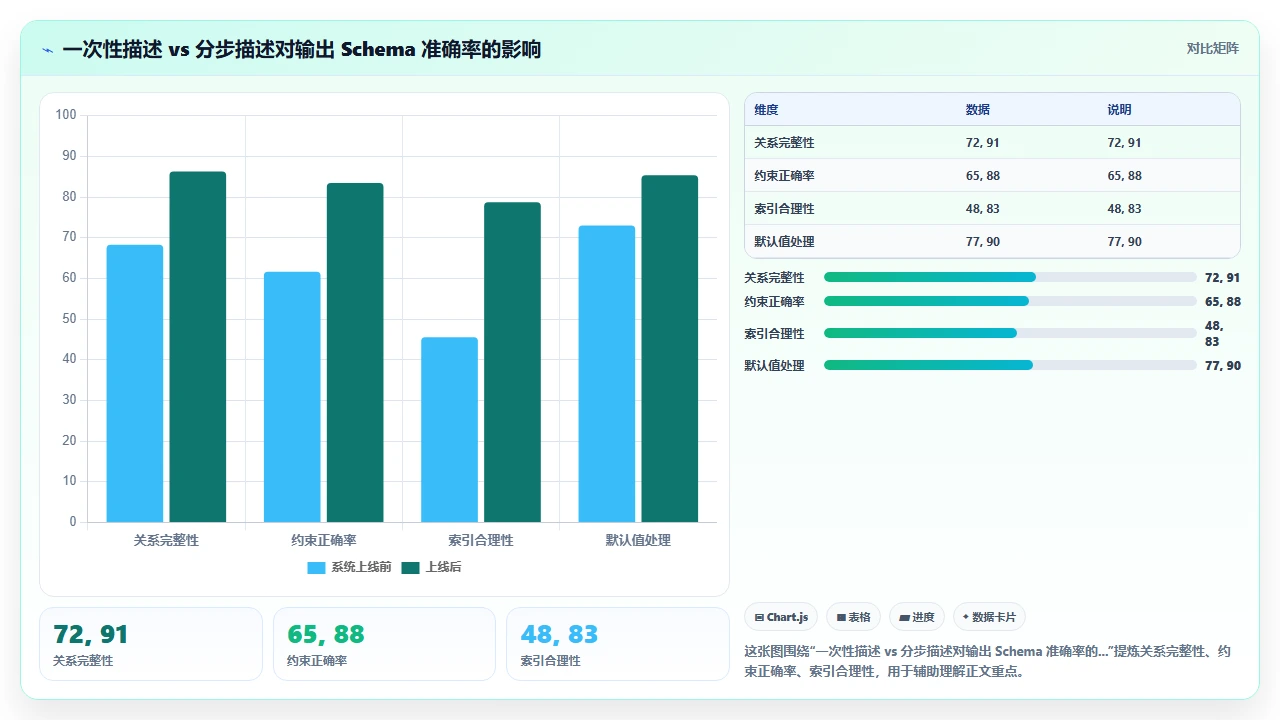Click the 关系完整性 progress bar
The image size is (1280, 720).
(1010, 277)
